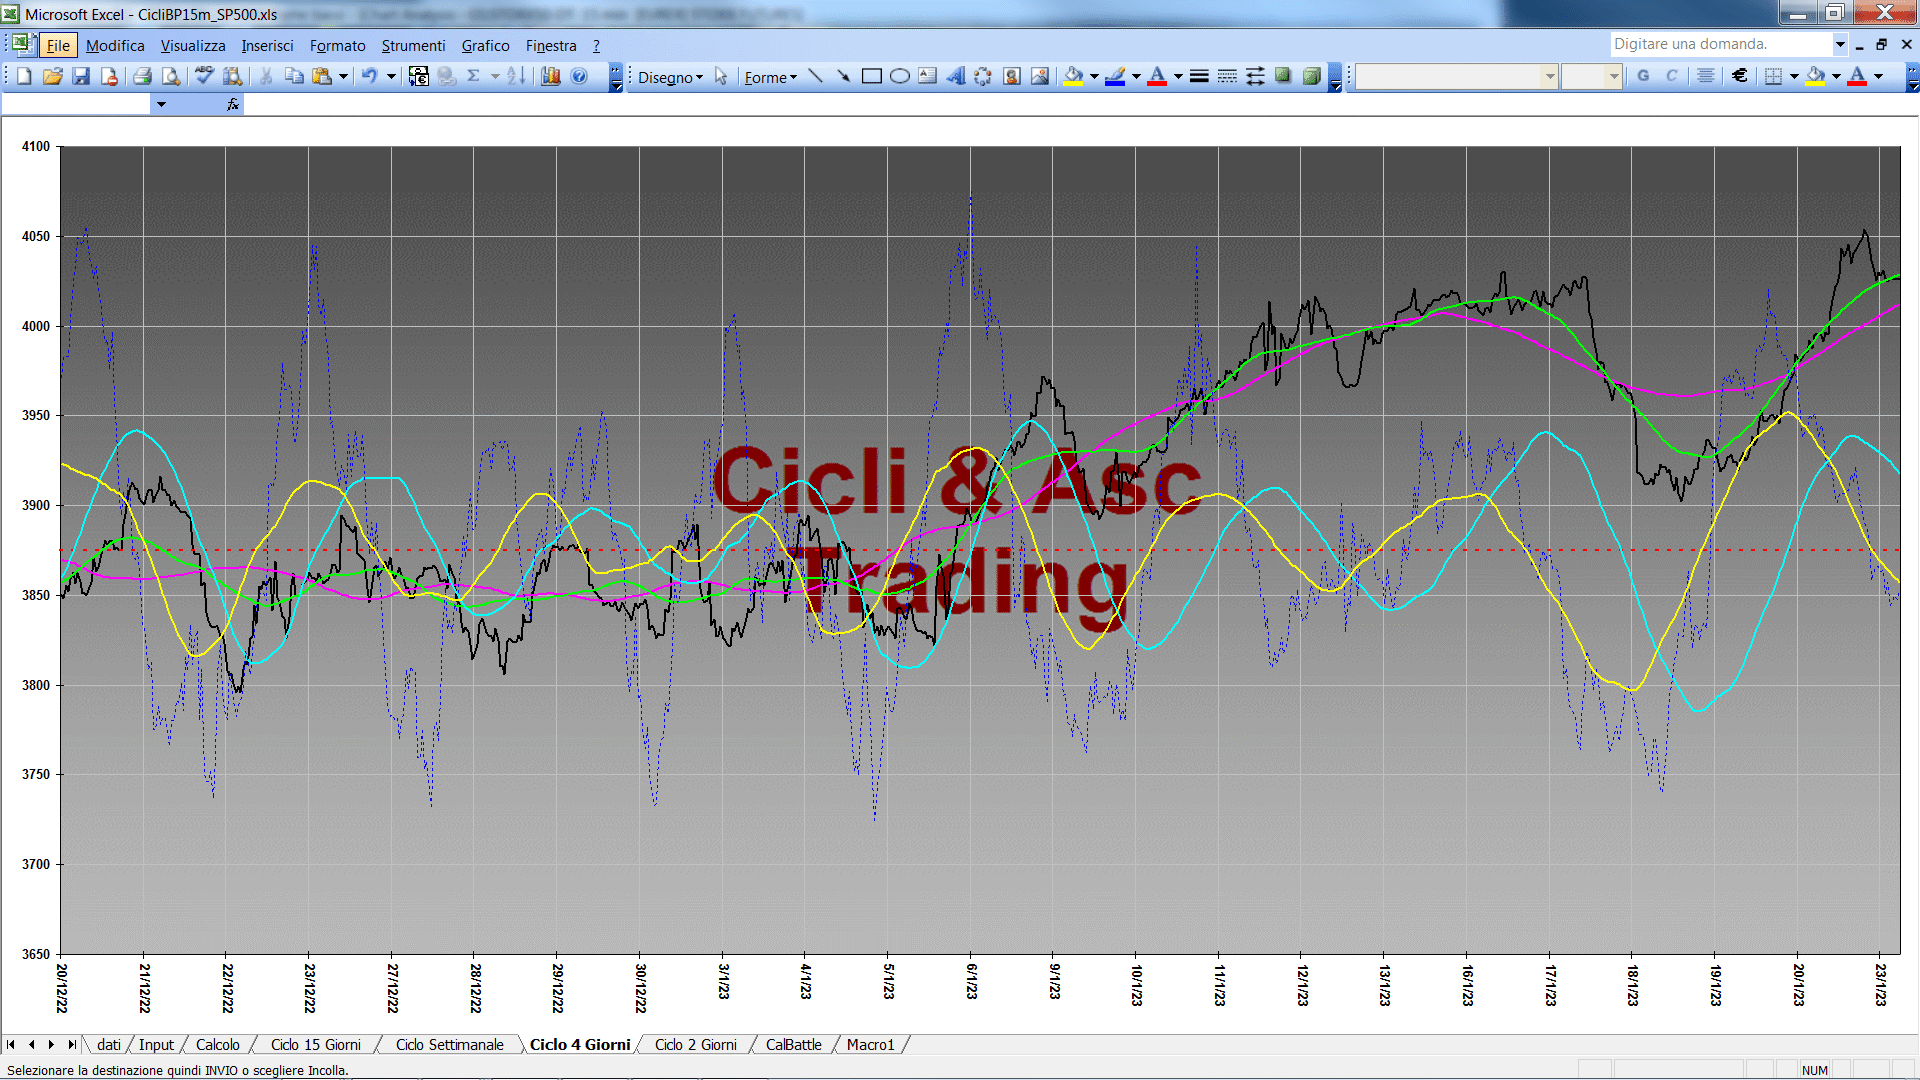Undo the last action
This screenshot has width=1920, height=1080.
click(369, 76)
